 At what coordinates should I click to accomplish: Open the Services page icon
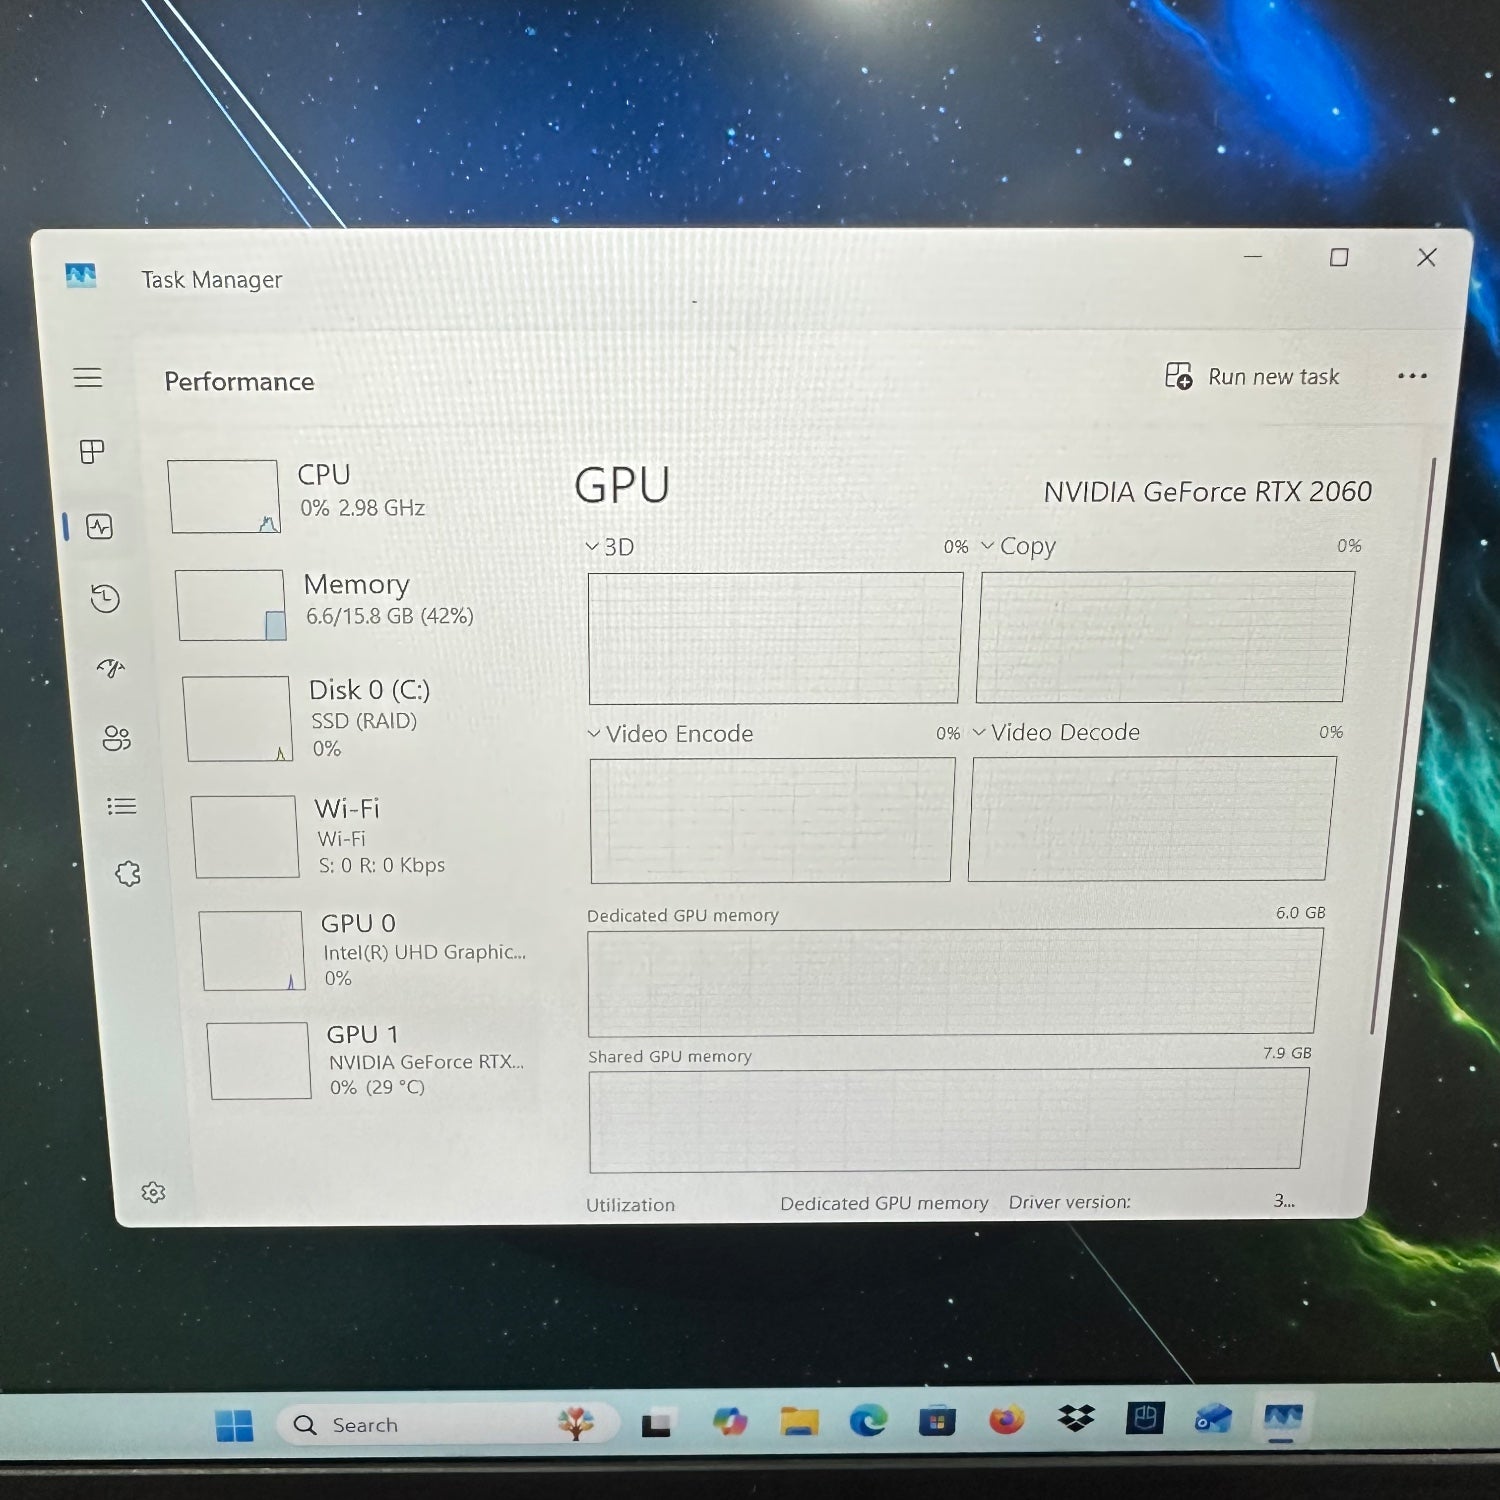pyautogui.click(x=128, y=874)
